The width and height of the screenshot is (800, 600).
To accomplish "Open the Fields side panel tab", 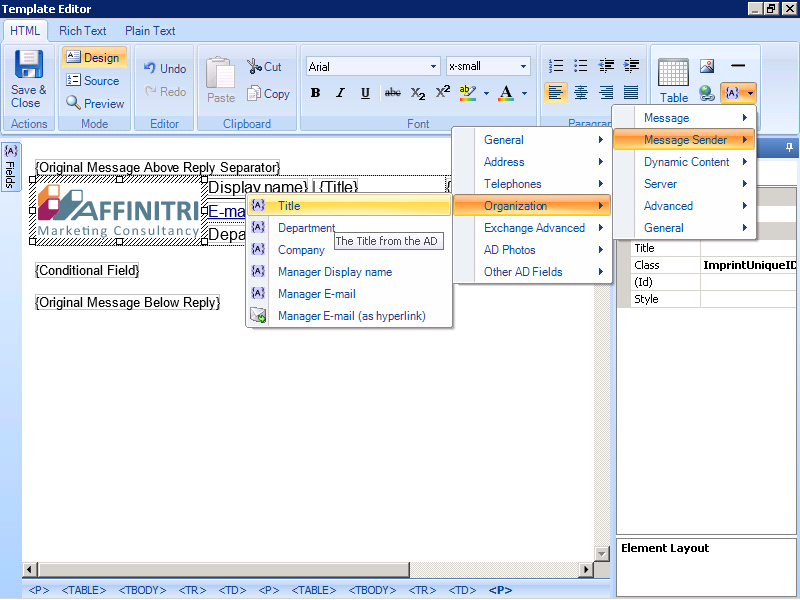I will tap(11, 166).
